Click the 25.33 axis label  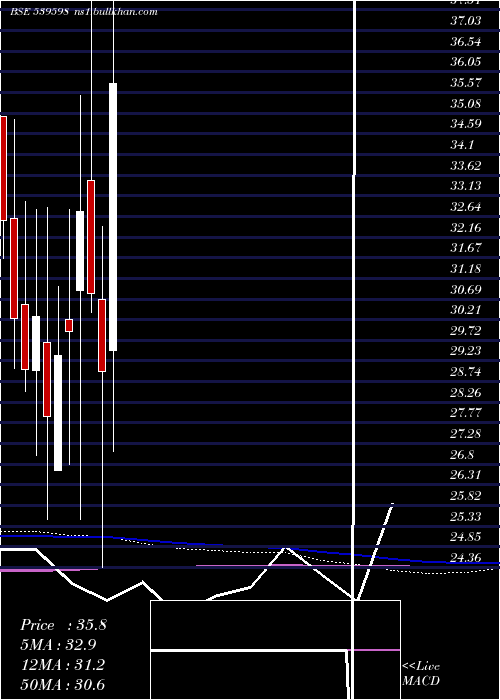[x=466, y=517]
